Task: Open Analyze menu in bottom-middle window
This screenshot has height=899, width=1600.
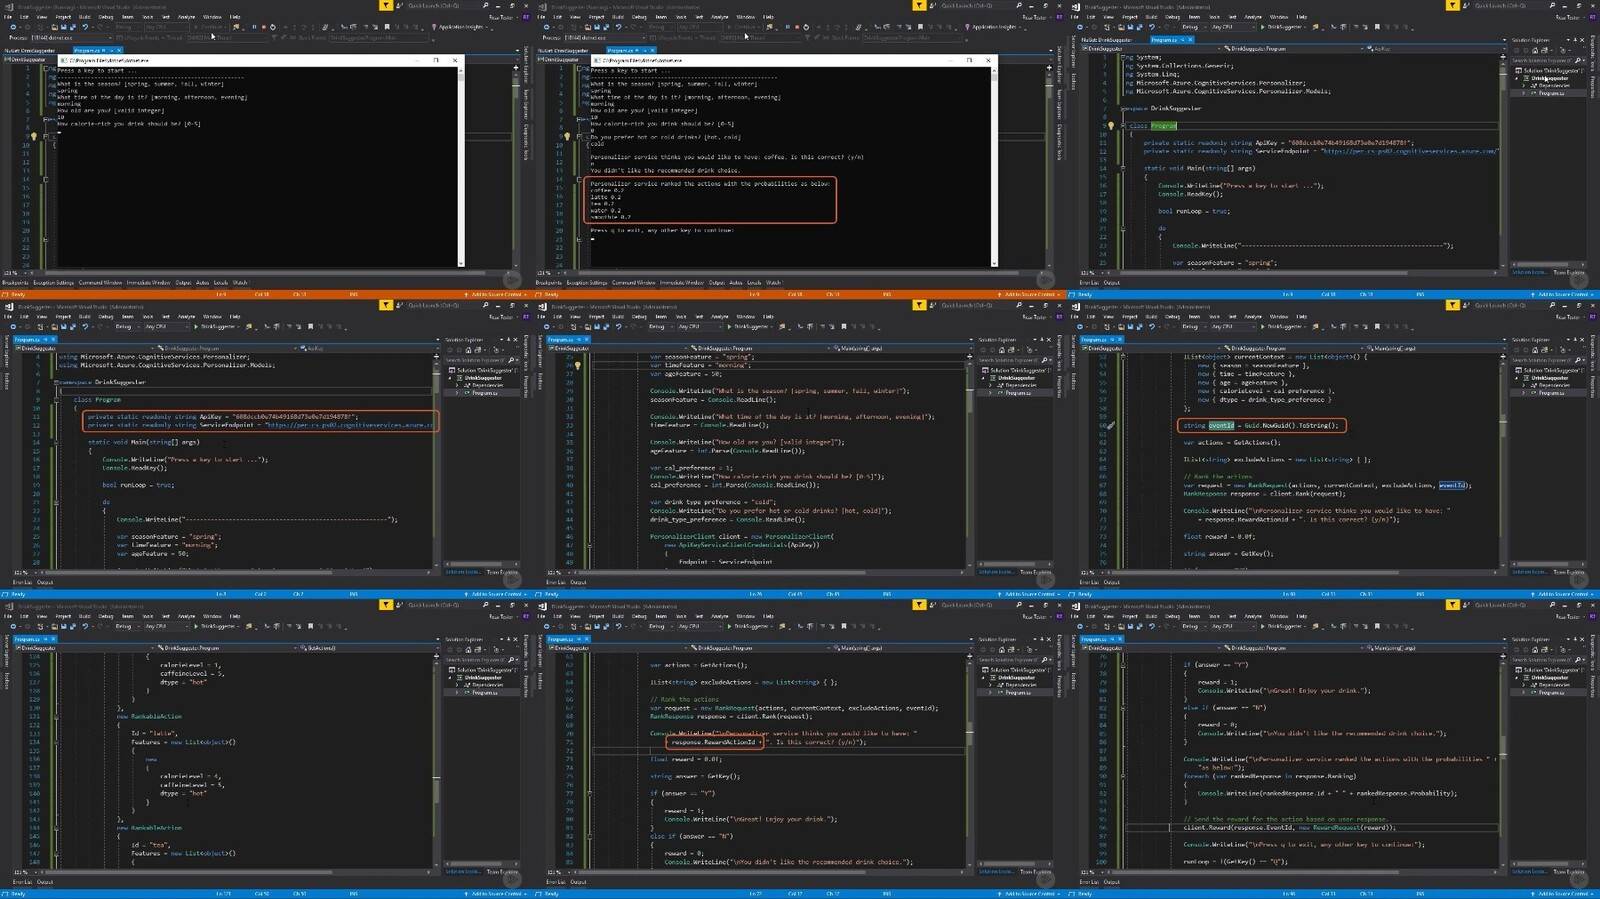Action: coord(719,616)
